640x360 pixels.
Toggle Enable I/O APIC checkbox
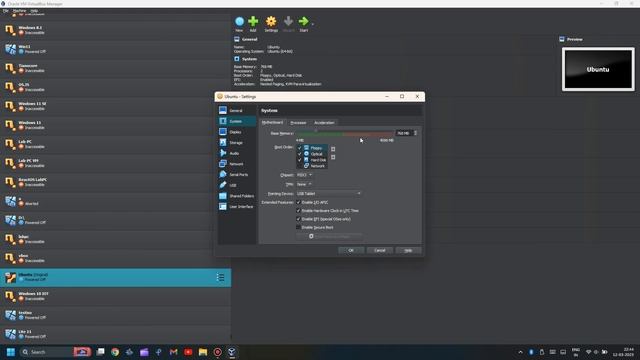click(x=298, y=202)
